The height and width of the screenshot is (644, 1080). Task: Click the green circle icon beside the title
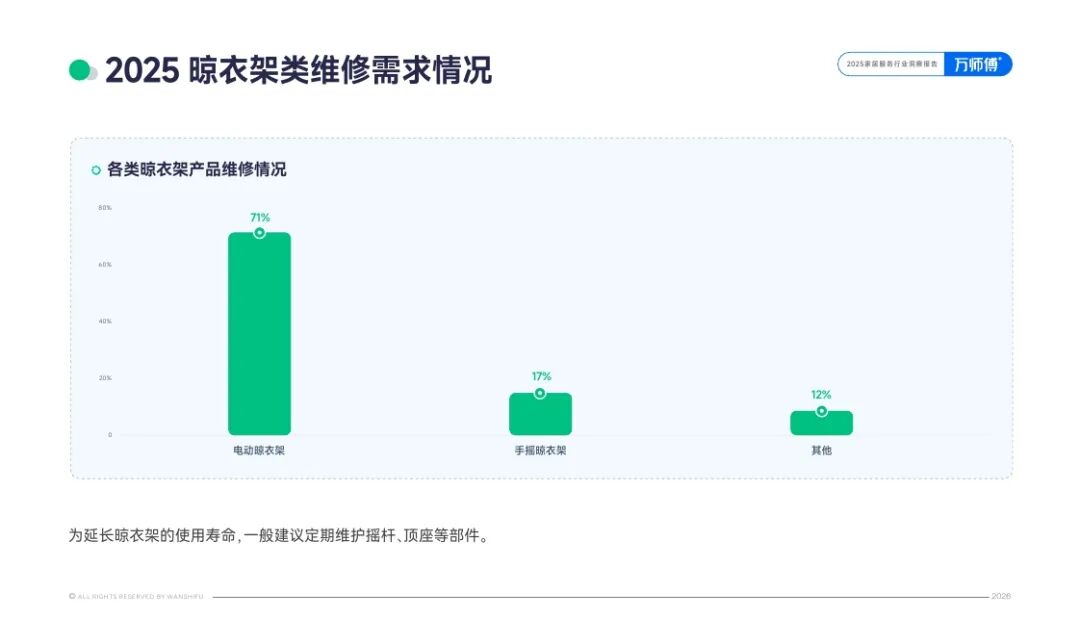tap(80, 70)
